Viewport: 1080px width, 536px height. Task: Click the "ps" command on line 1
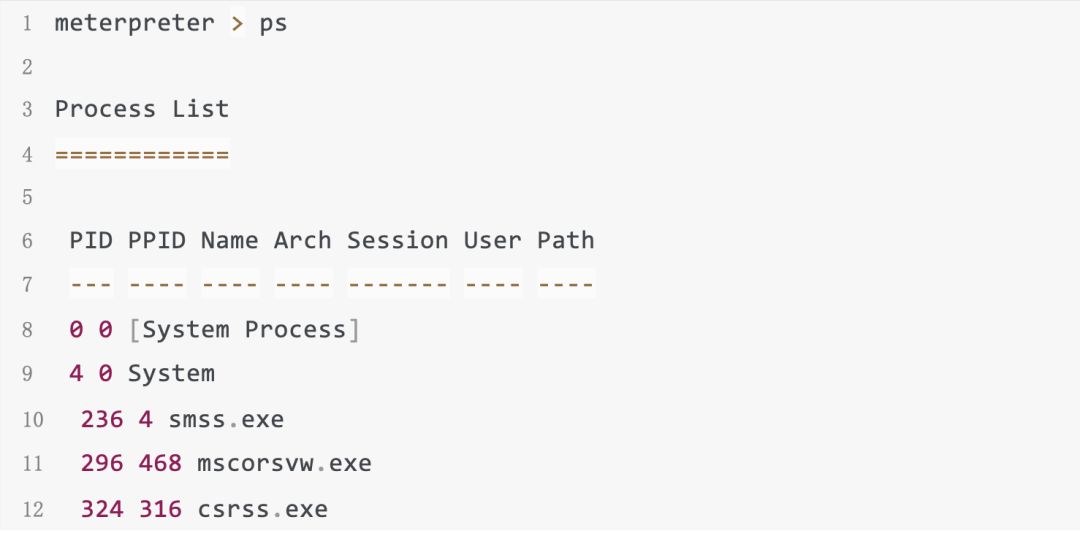(273, 23)
